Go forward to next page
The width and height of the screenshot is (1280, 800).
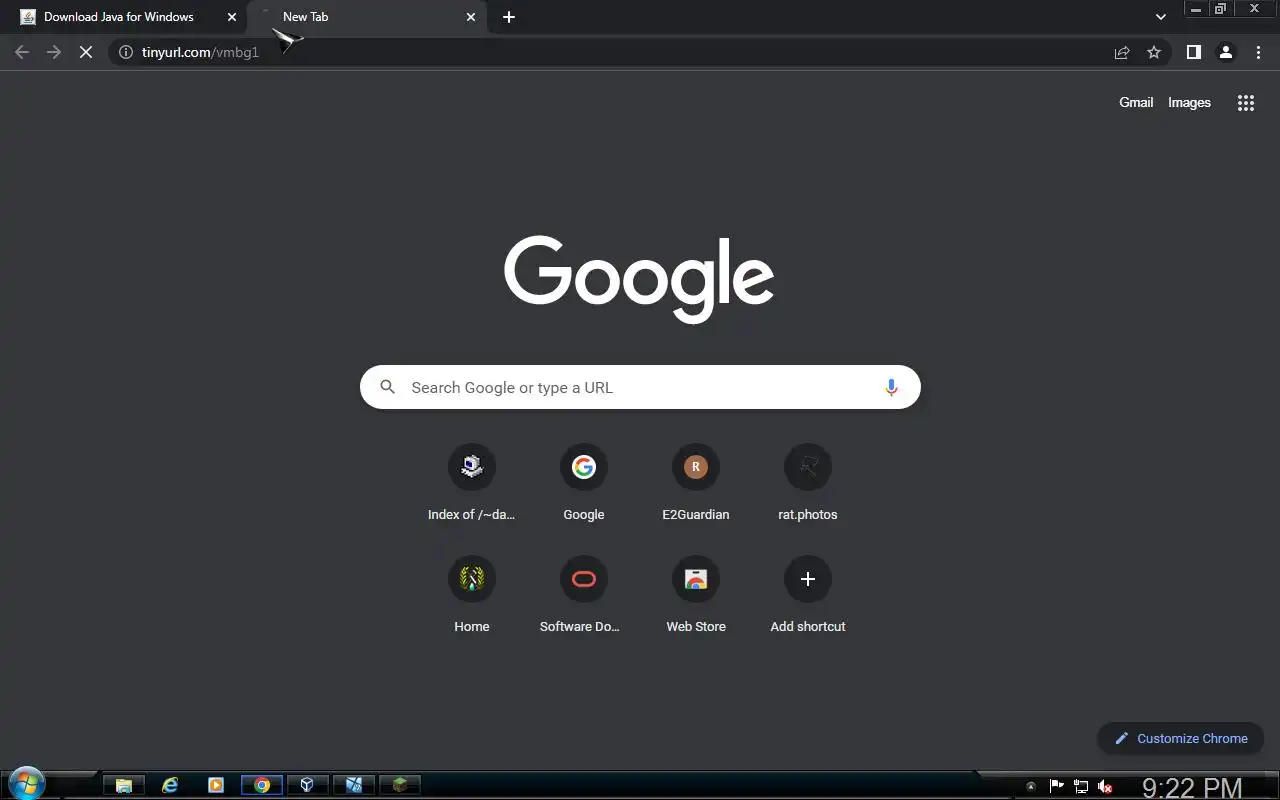pos(54,52)
